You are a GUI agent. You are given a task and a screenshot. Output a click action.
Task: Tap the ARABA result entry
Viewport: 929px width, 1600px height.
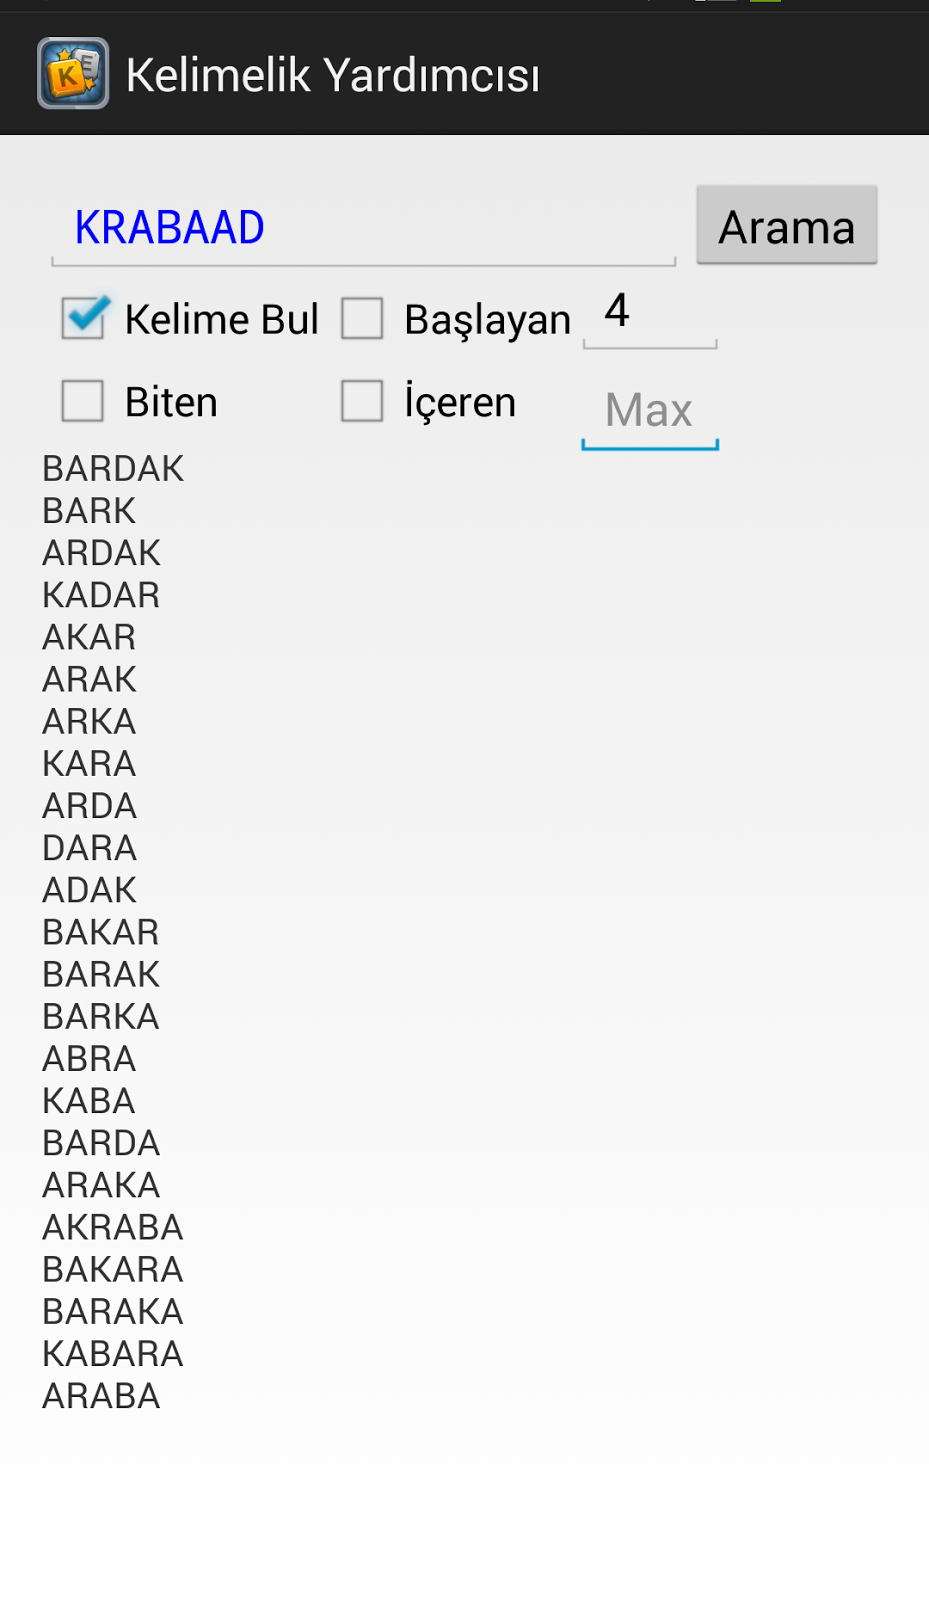tap(101, 1396)
